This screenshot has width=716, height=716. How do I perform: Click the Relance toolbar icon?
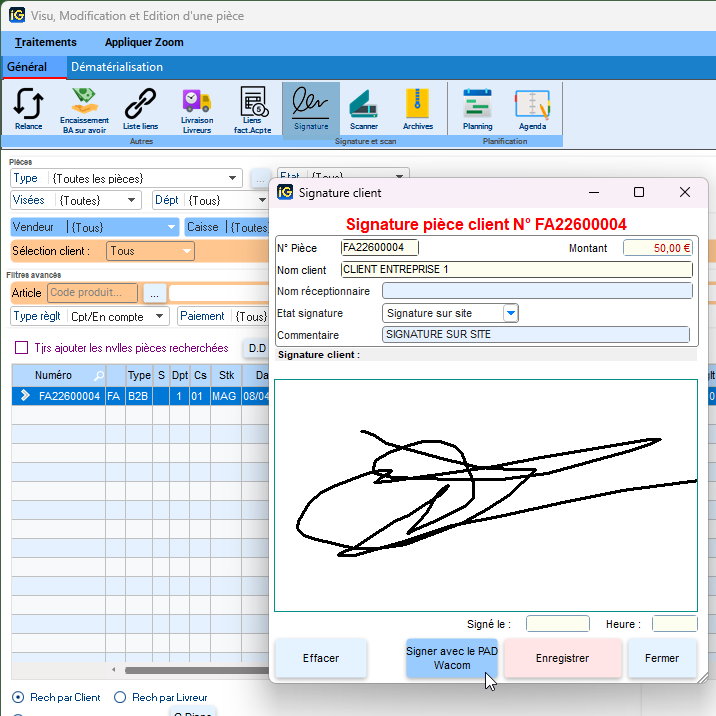tap(28, 108)
